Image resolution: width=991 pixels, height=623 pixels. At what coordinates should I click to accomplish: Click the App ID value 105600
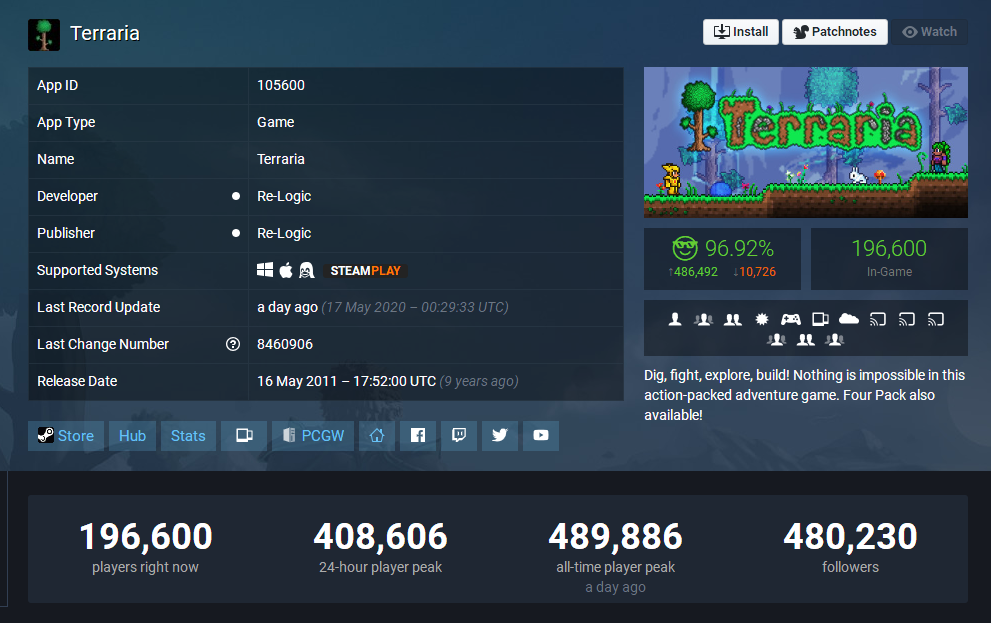(x=281, y=85)
